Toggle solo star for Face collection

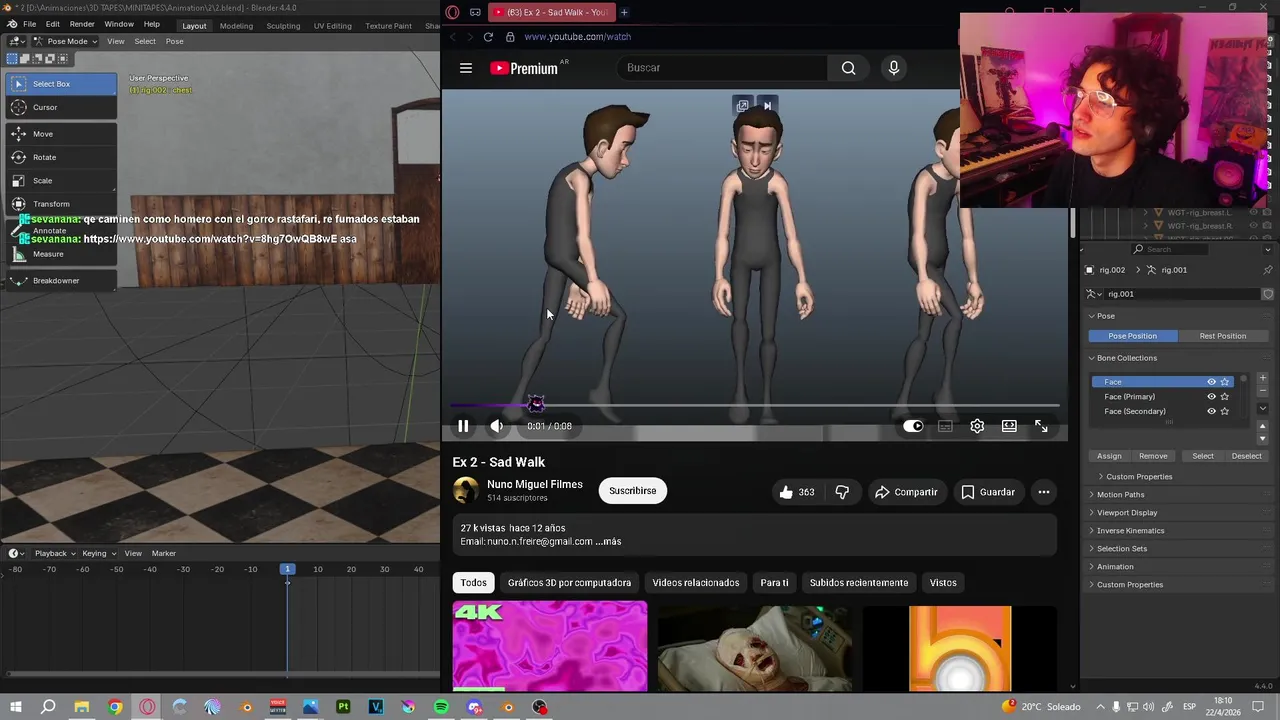click(1225, 382)
